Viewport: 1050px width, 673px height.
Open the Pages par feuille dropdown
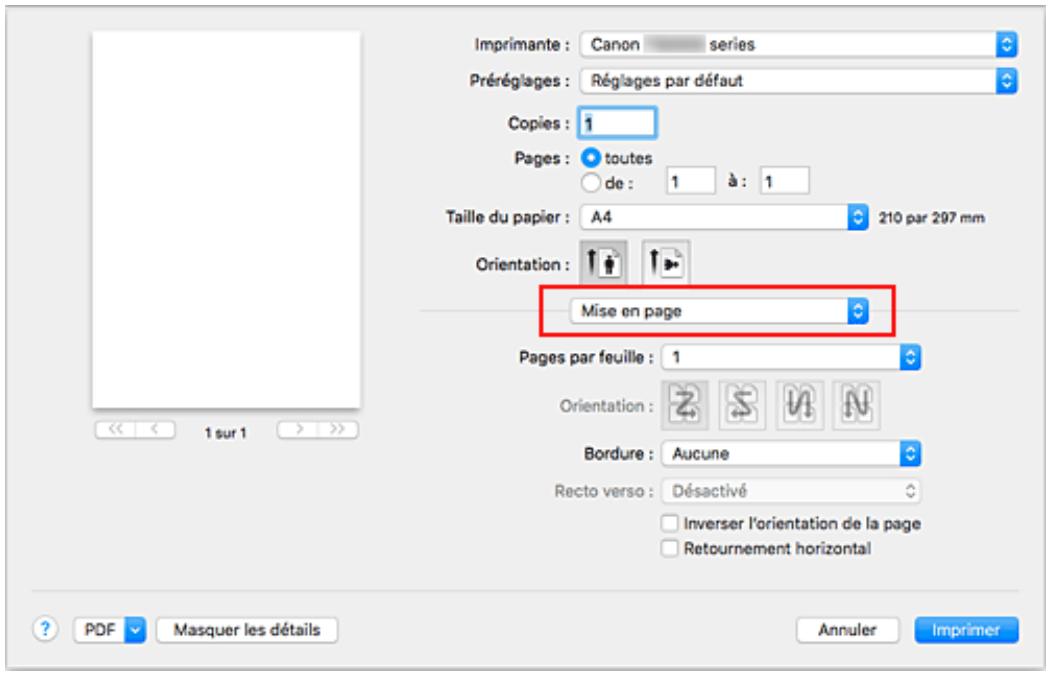click(792, 357)
